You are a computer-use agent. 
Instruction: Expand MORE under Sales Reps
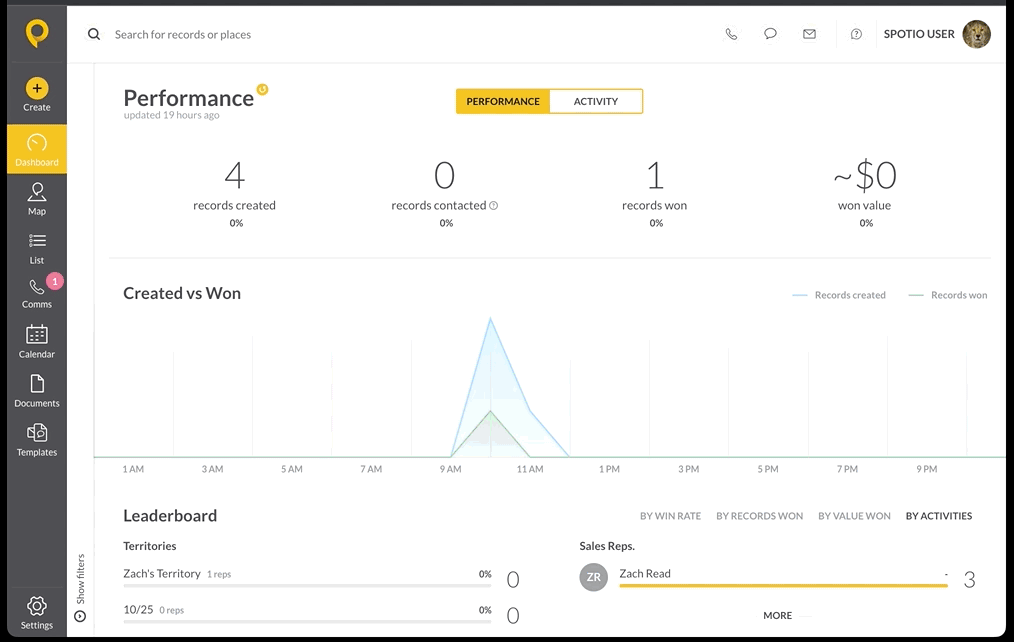(x=777, y=615)
